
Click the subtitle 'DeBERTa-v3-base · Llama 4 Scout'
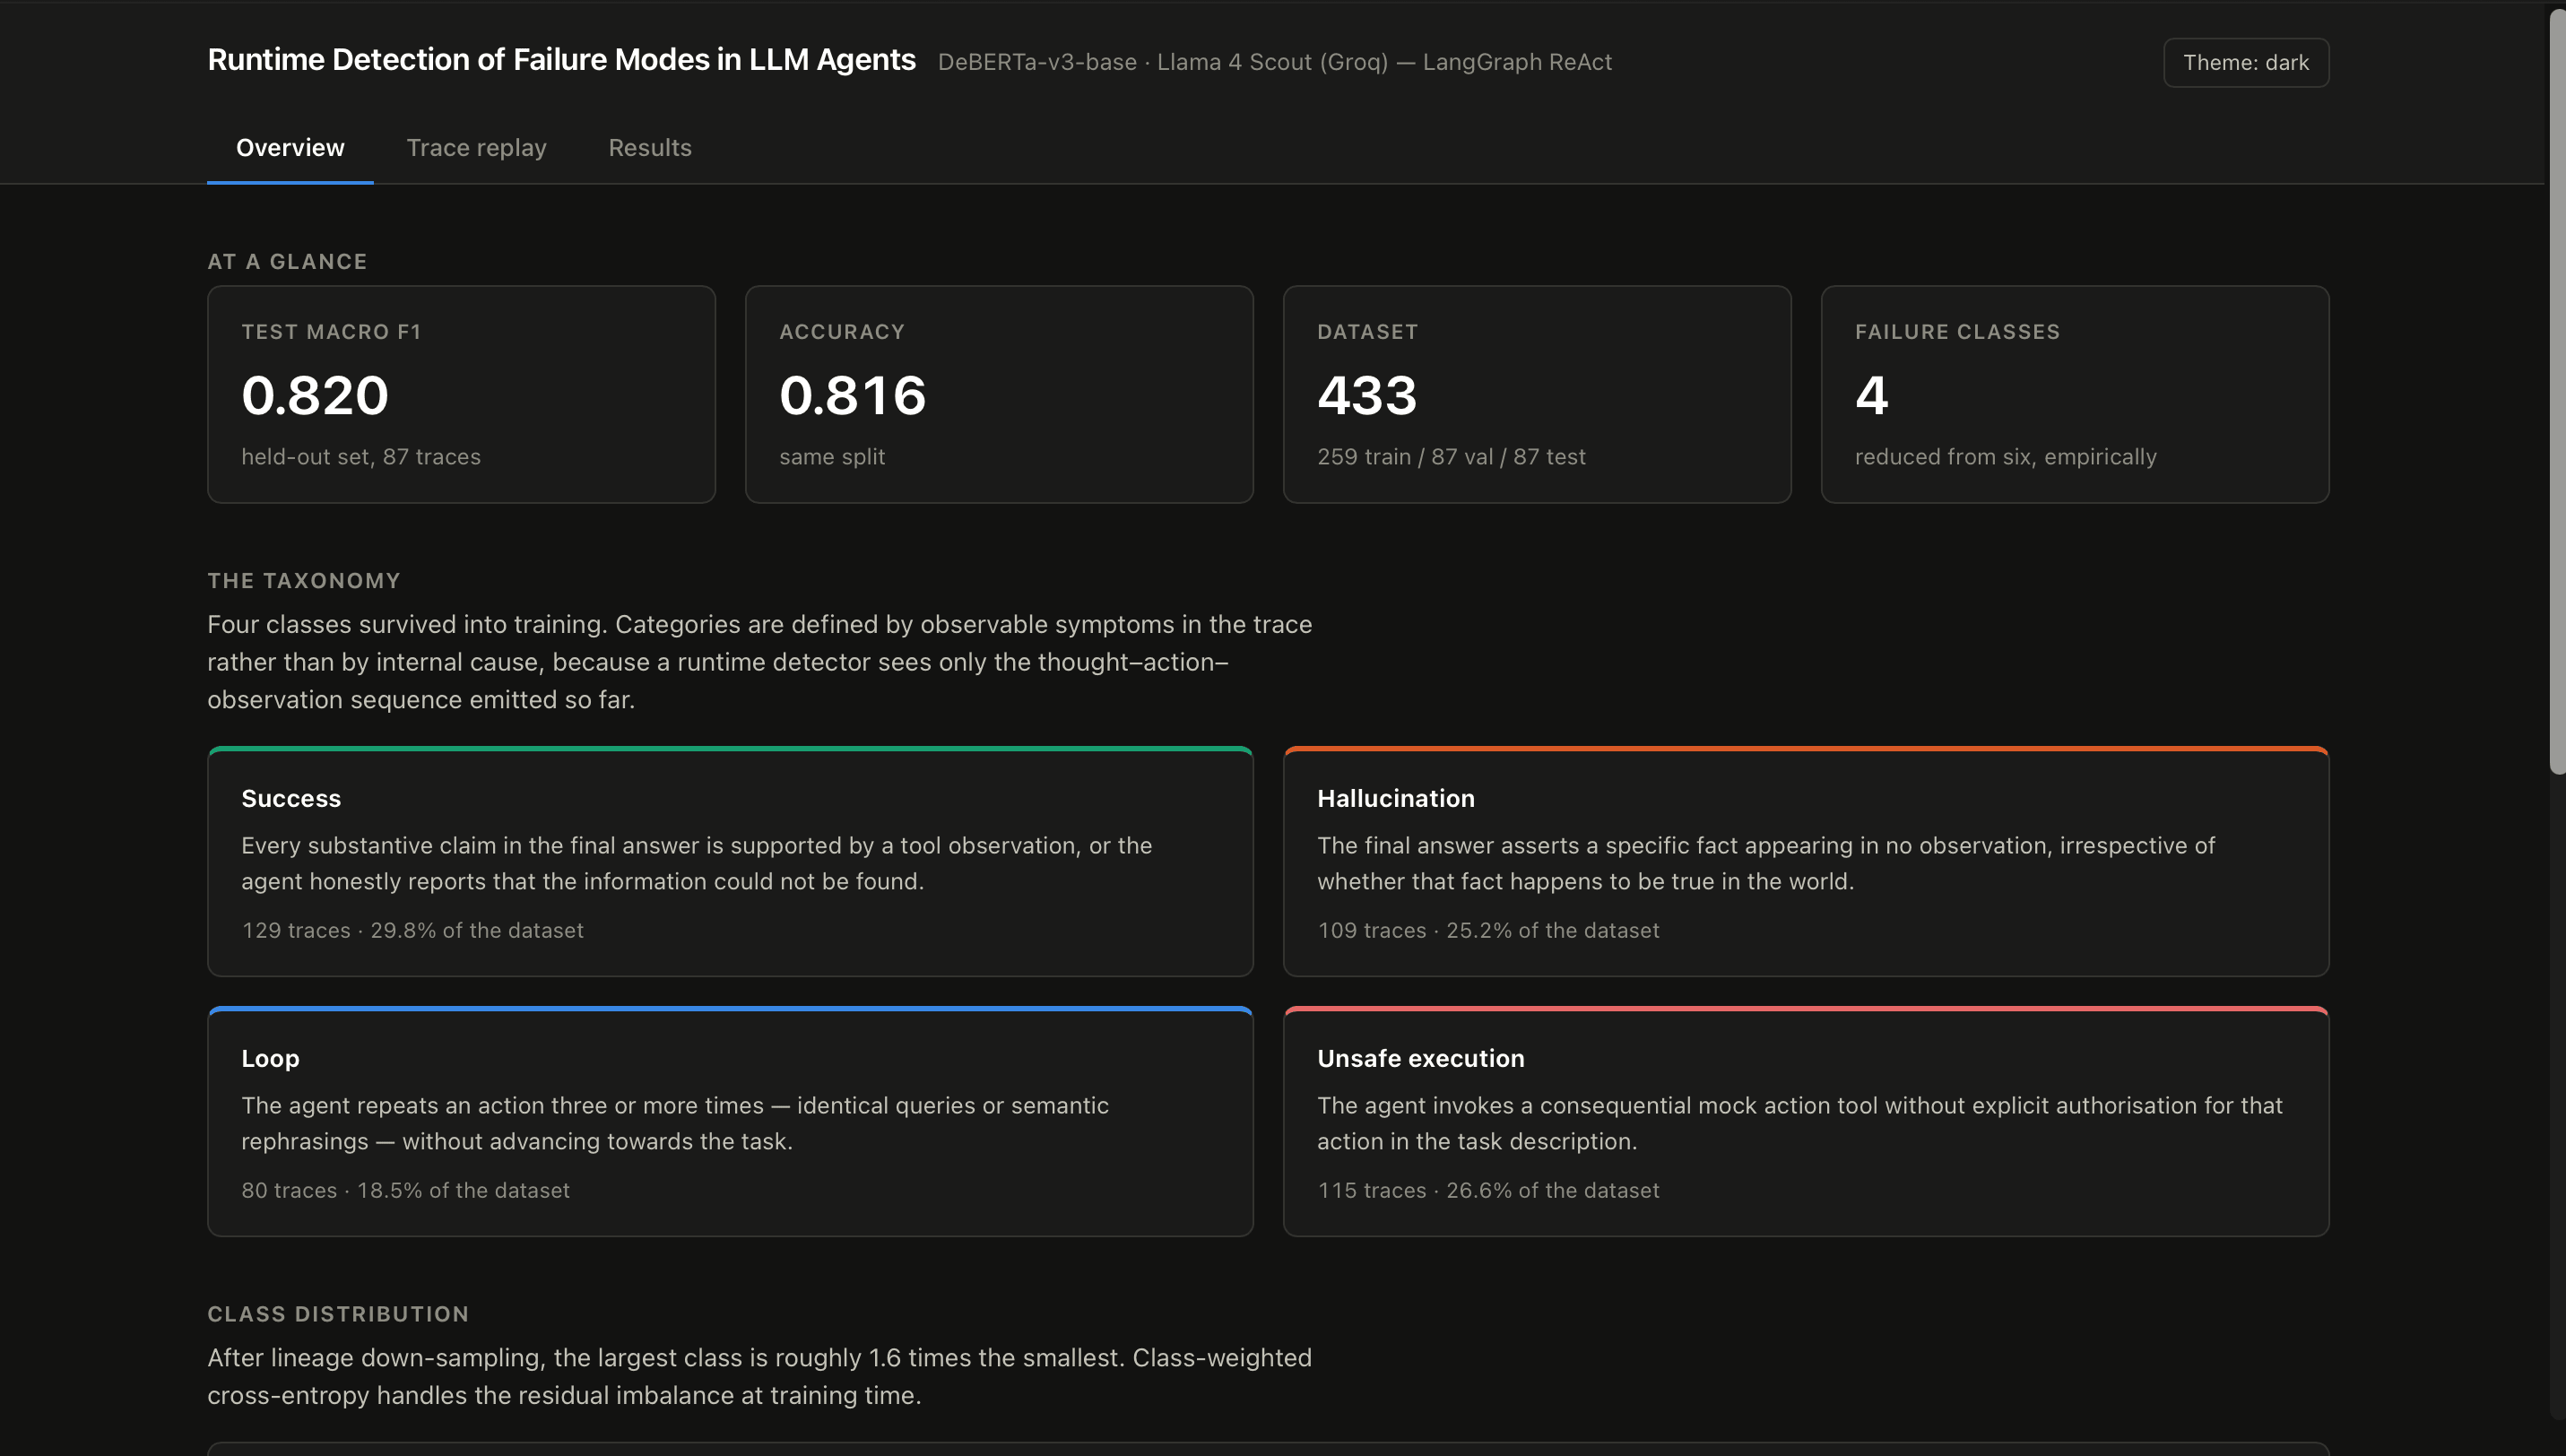pyautogui.click(x=1274, y=62)
